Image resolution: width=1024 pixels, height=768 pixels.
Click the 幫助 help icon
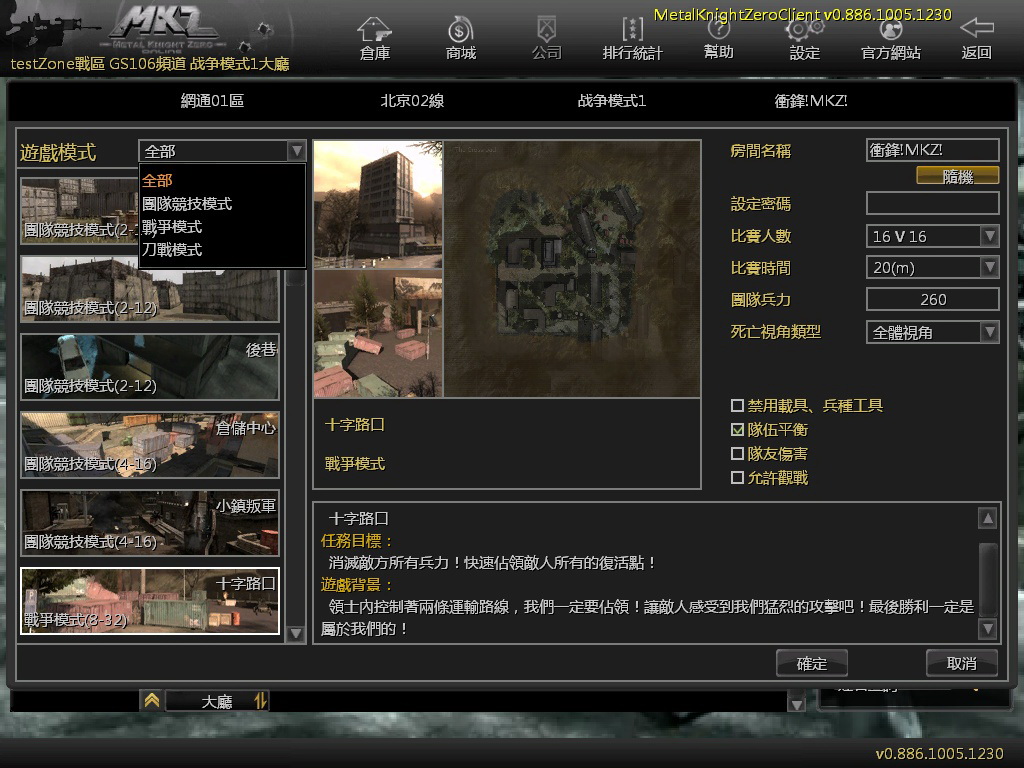718,30
